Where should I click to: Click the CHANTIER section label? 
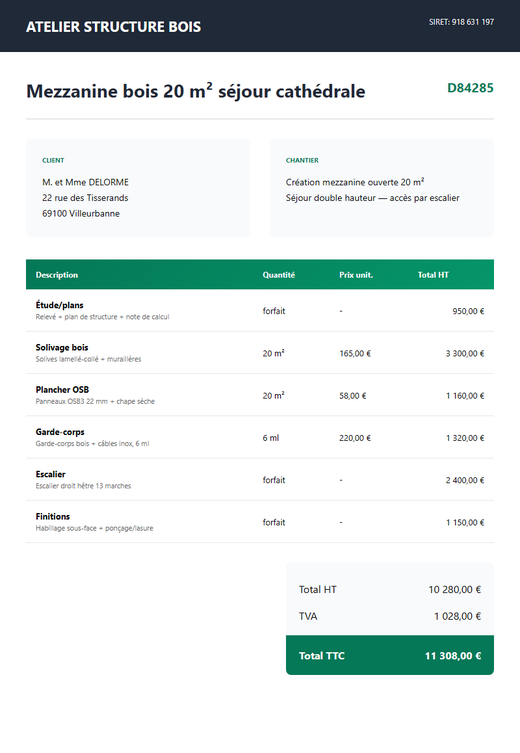[302, 160]
